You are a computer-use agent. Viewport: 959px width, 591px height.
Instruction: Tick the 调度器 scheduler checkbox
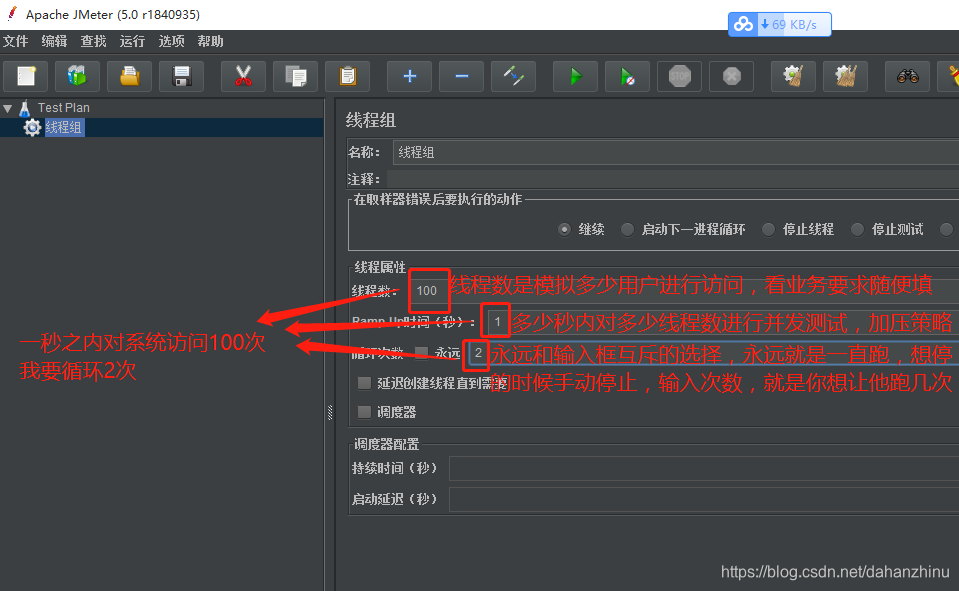365,412
